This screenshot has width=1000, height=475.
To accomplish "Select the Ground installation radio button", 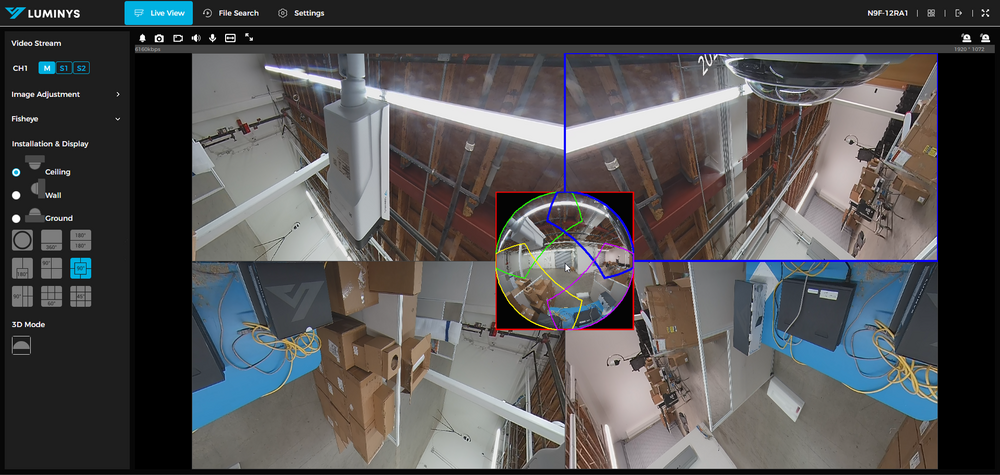I will point(16,218).
